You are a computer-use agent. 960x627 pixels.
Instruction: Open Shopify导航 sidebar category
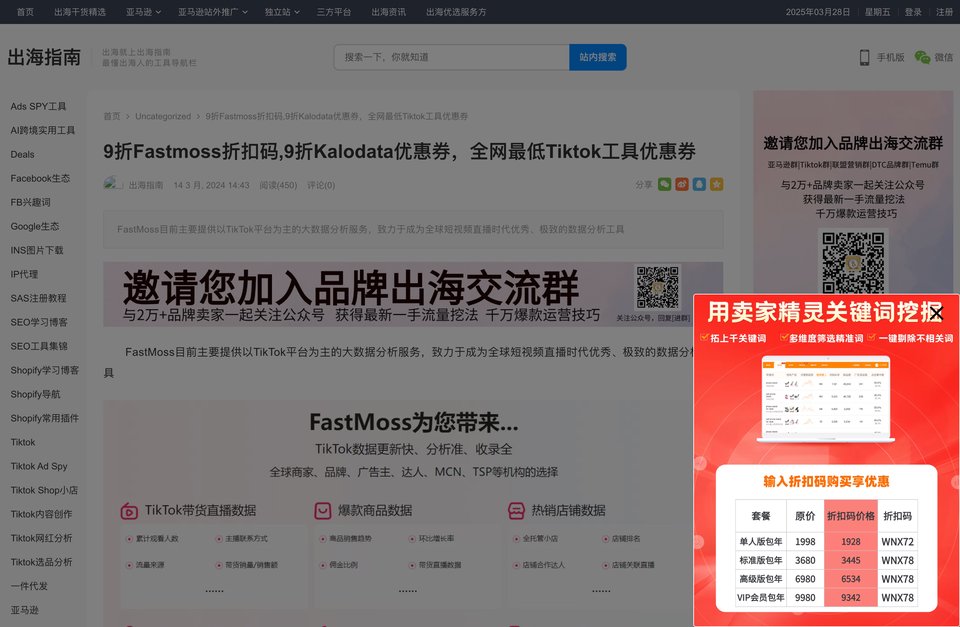35,394
